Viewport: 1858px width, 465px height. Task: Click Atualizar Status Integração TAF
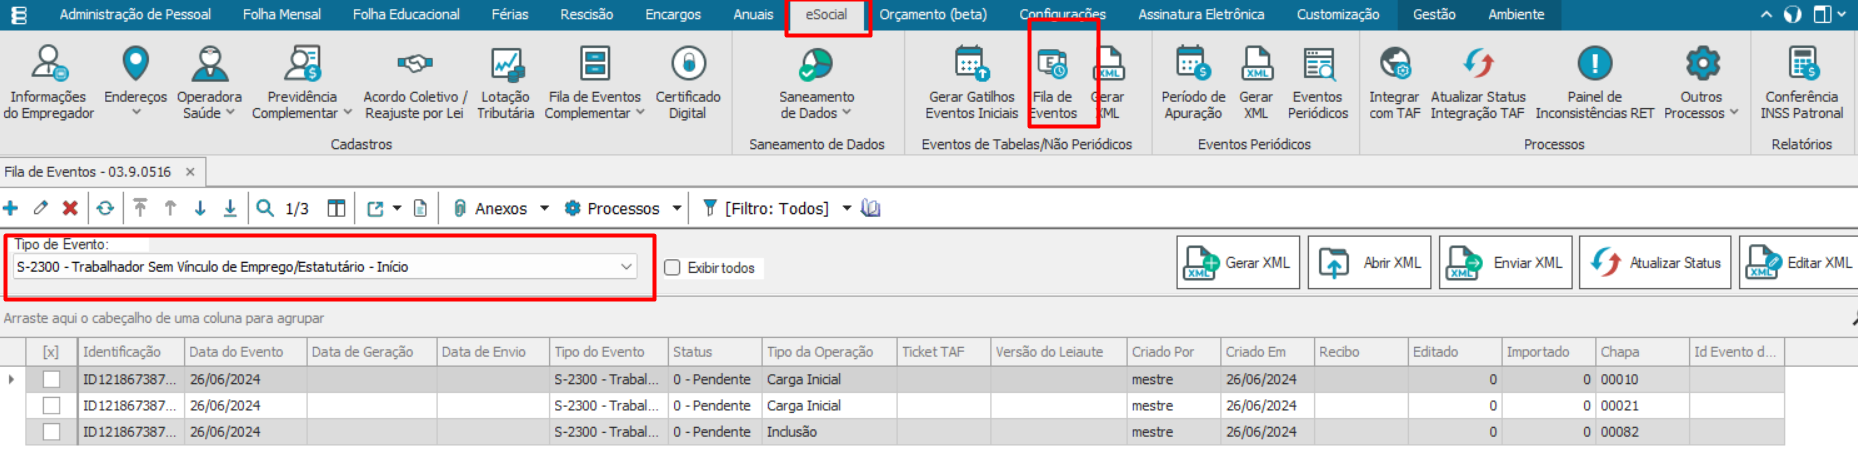pyautogui.click(x=1478, y=82)
